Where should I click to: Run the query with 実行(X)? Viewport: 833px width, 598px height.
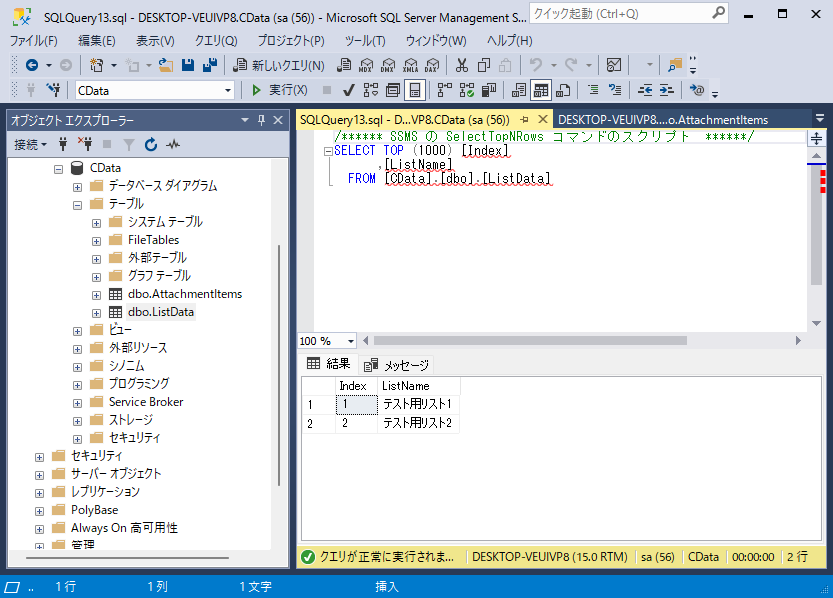tap(279, 90)
